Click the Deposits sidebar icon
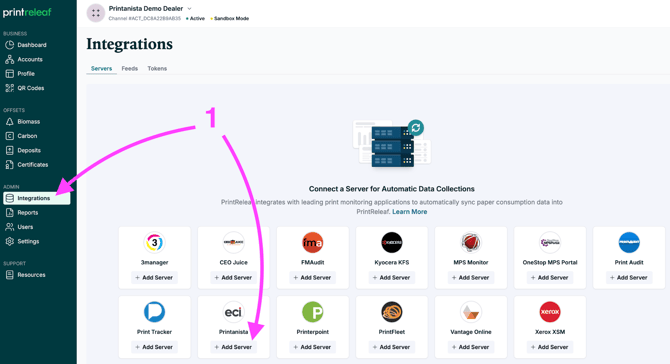Image resolution: width=670 pixels, height=364 pixels. (x=9, y=150)
